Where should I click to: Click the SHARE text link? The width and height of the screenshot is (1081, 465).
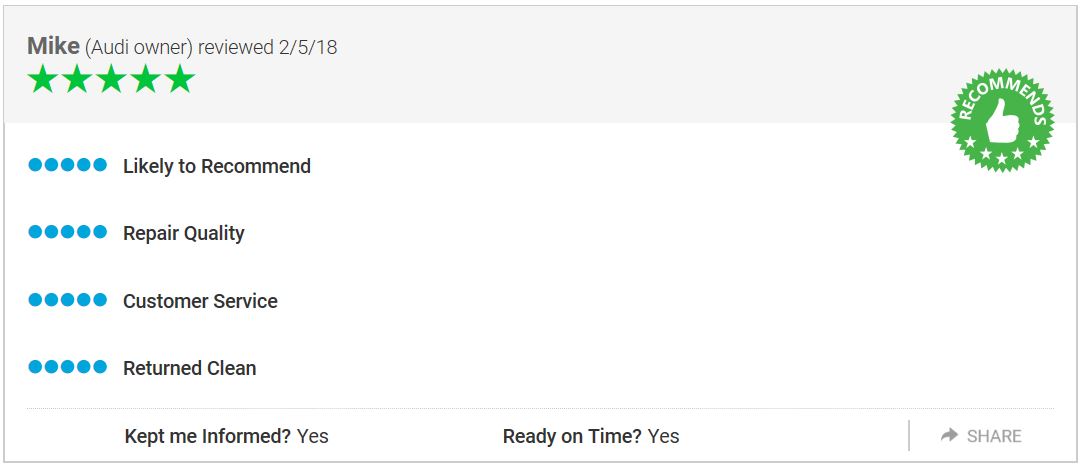pyautogui.click(x=994, y=436)
